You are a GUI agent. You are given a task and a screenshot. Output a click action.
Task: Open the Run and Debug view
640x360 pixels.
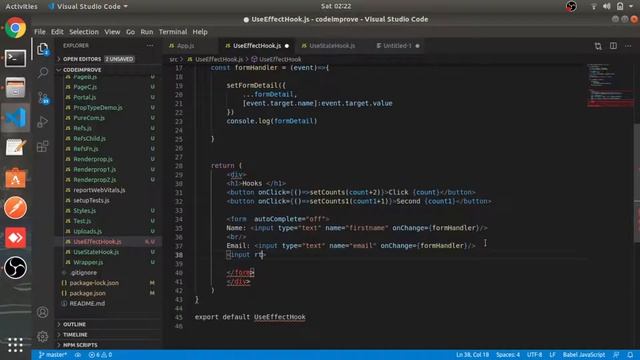42,122
